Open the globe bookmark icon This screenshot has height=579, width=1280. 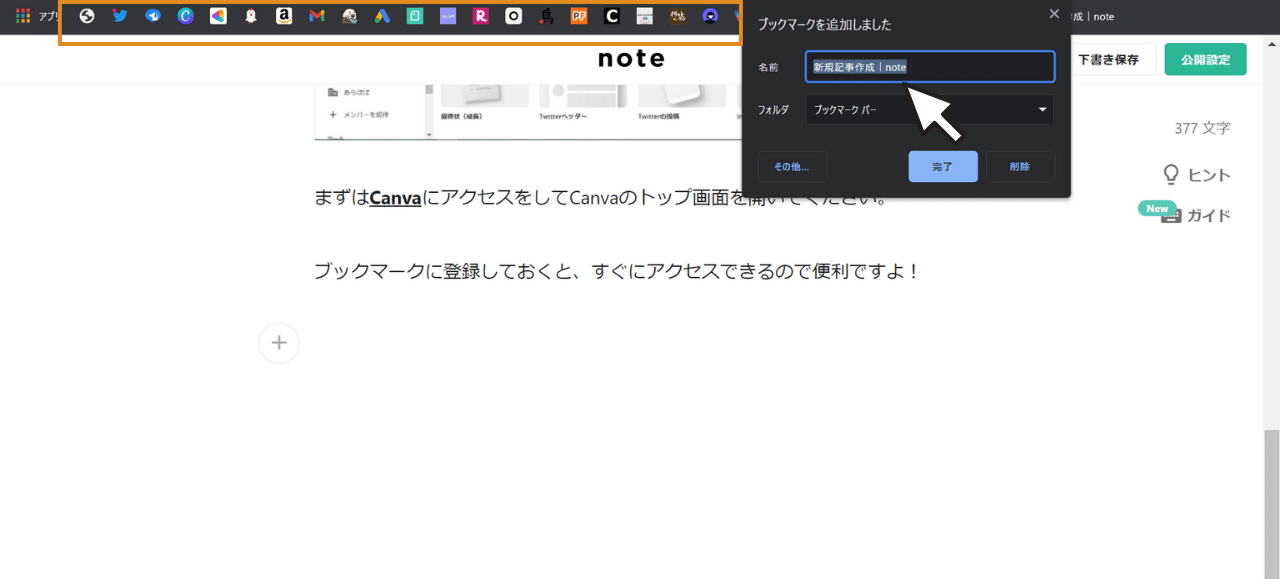coord(87,16)
